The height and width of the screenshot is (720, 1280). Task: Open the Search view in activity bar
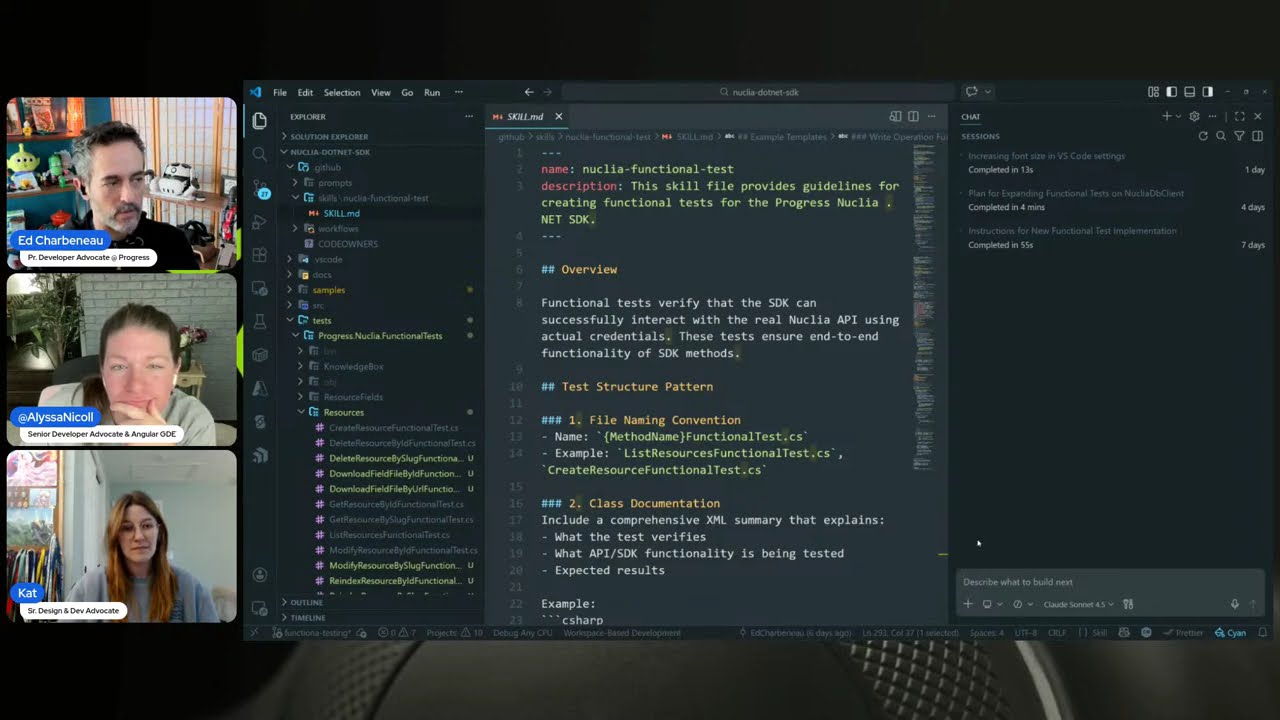(260, 154)
